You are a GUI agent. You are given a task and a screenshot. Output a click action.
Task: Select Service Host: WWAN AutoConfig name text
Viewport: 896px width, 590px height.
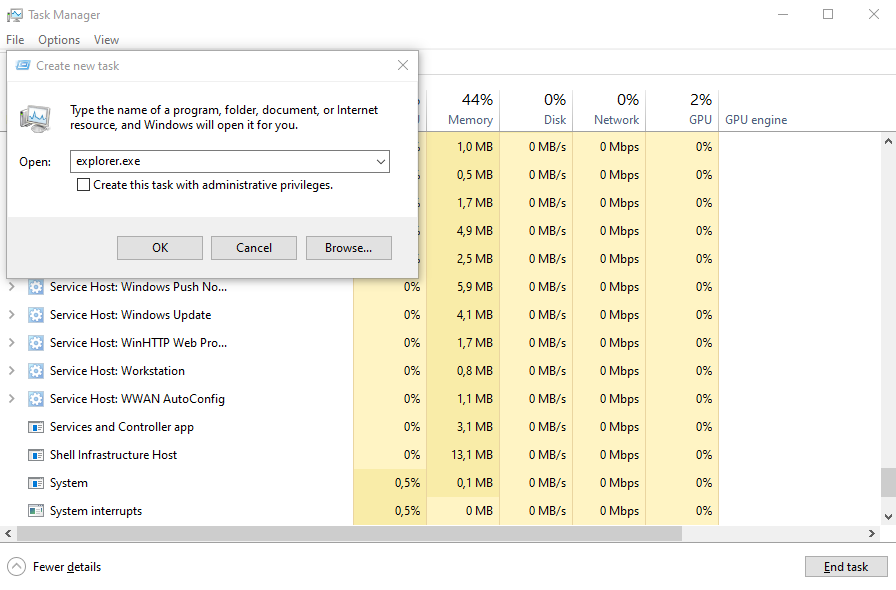[137, 399]
